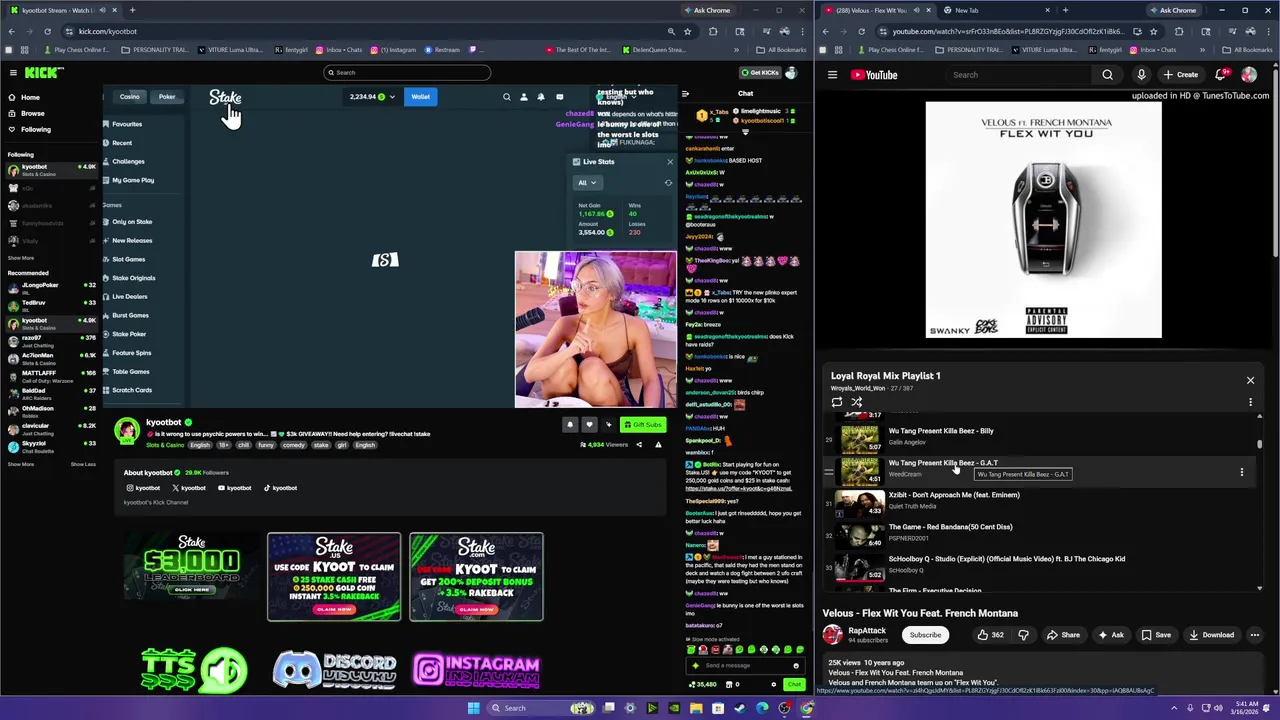
Task: Report stream with warning triangle icon
Action: pyautogui.click(x=658, y=444)
